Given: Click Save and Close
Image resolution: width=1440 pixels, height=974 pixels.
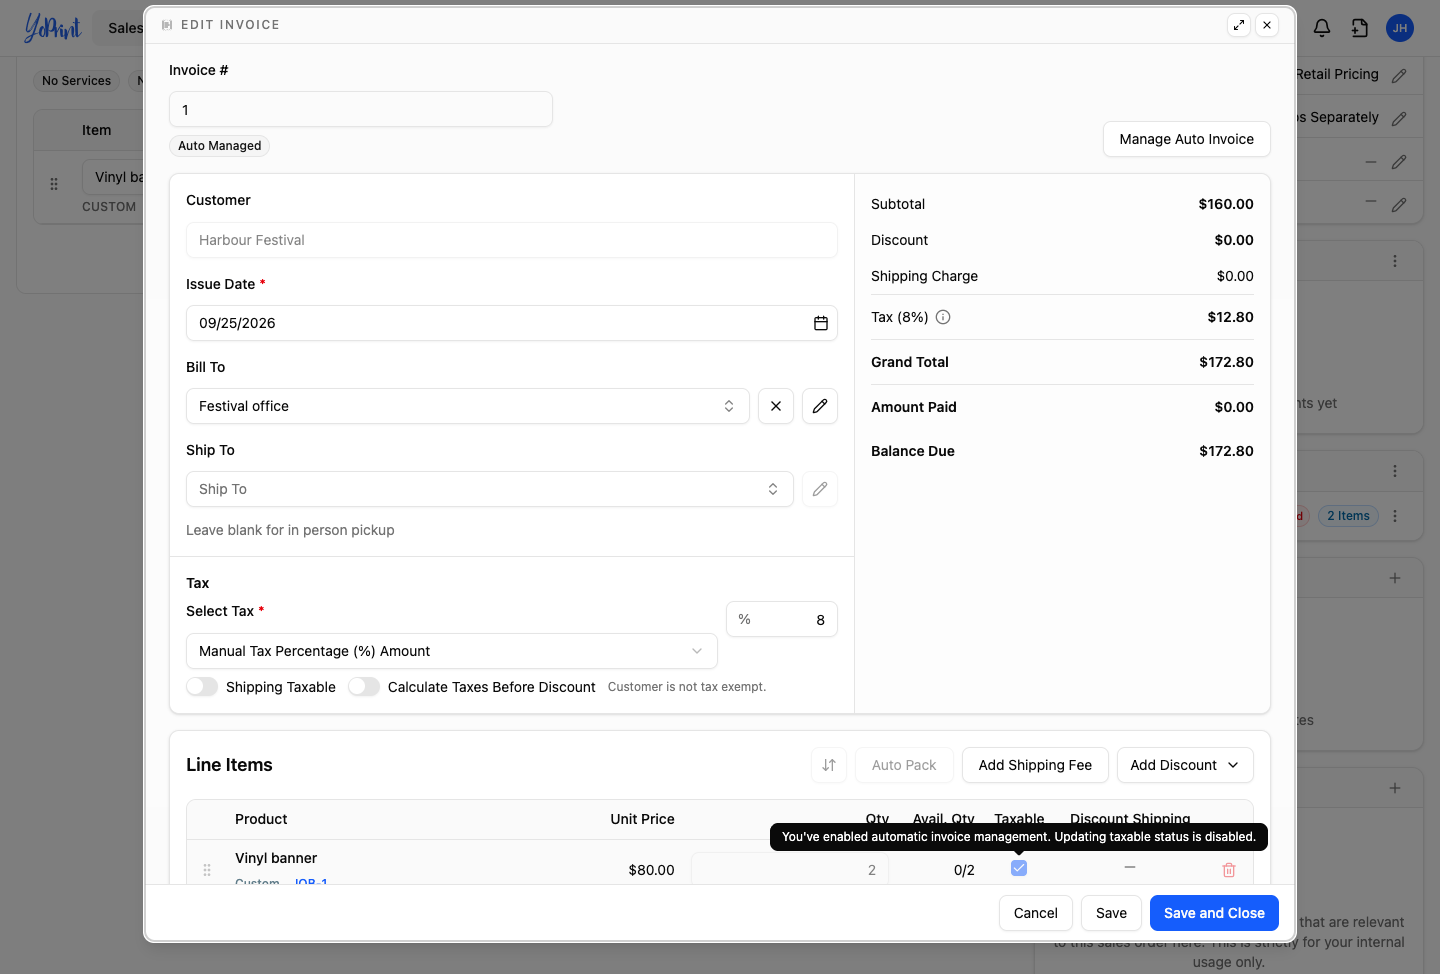Looking at the screenshot, I should tap(1214, 913).
